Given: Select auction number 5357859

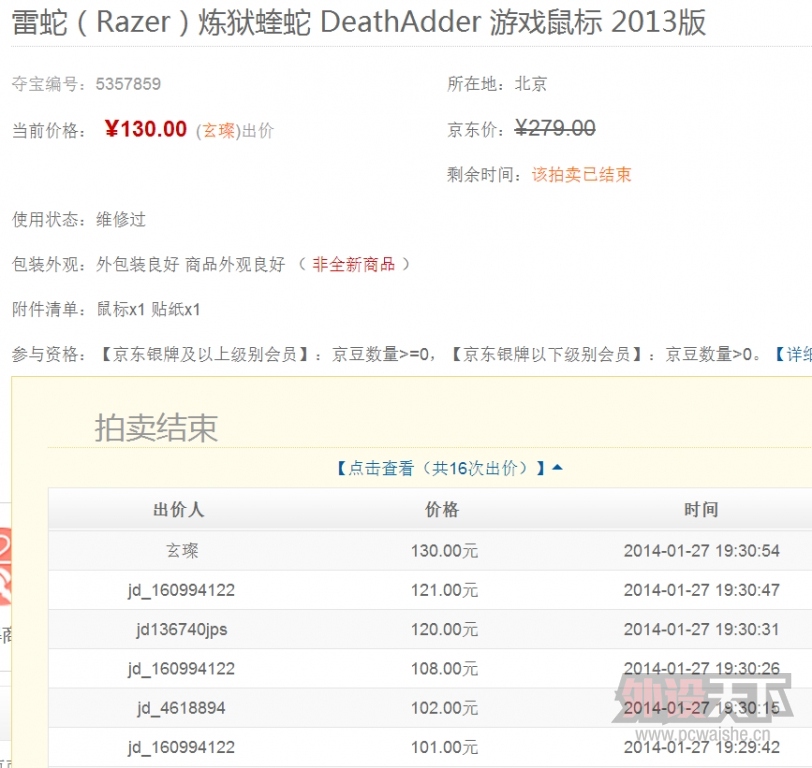Looking at the screenshot, I should tap(128, 84).
